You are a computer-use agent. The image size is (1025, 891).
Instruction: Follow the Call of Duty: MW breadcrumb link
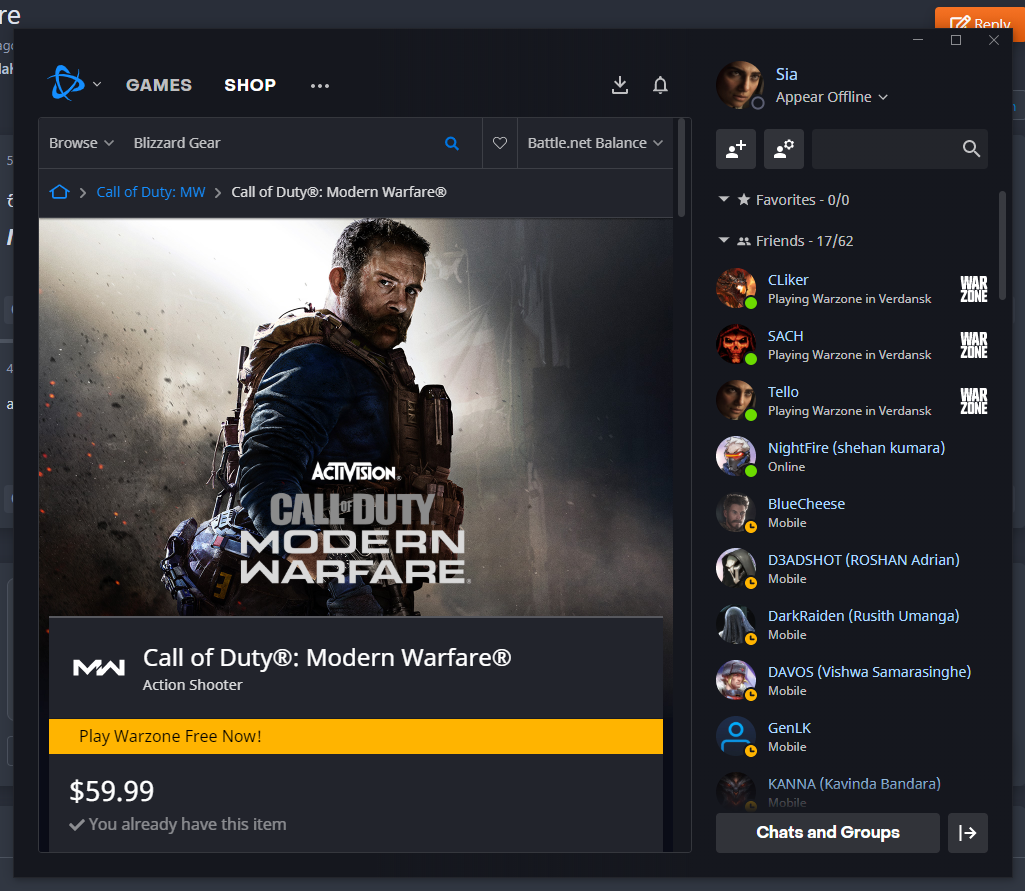(151, 192)
